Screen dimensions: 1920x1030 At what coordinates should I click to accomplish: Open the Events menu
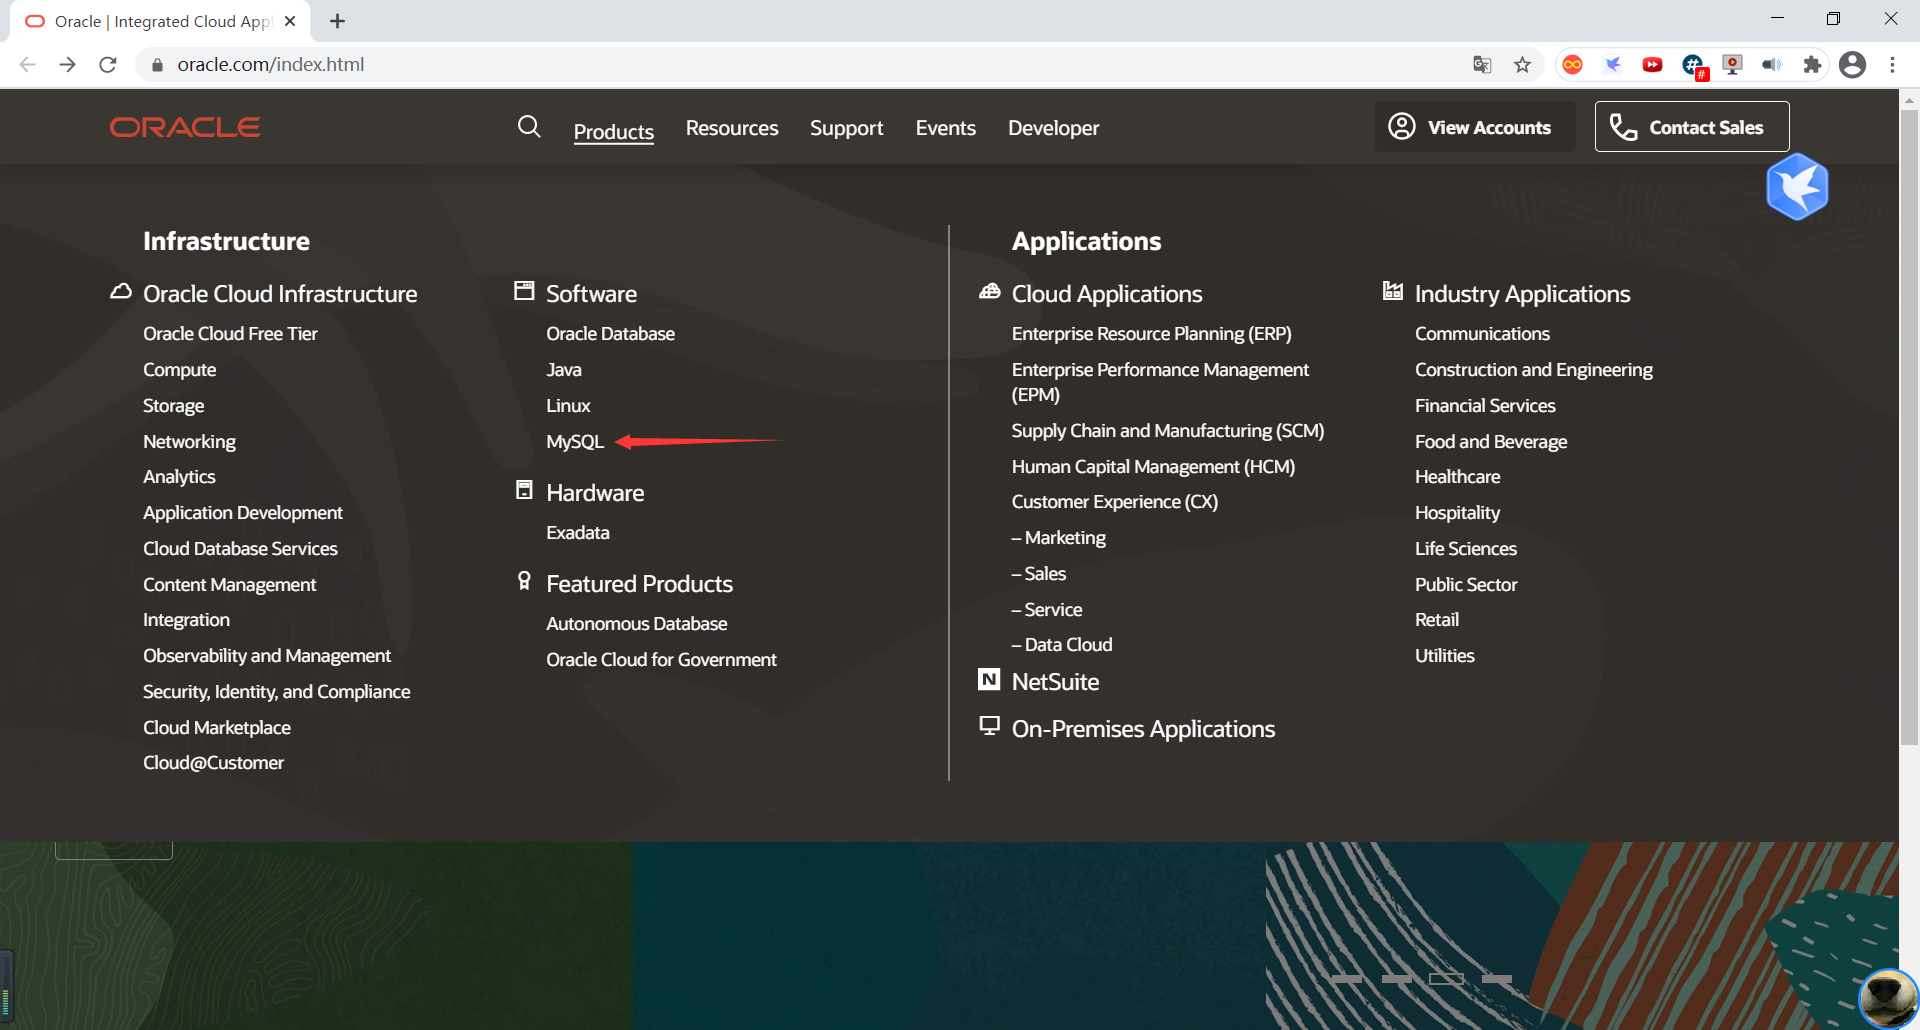point(946,128)
